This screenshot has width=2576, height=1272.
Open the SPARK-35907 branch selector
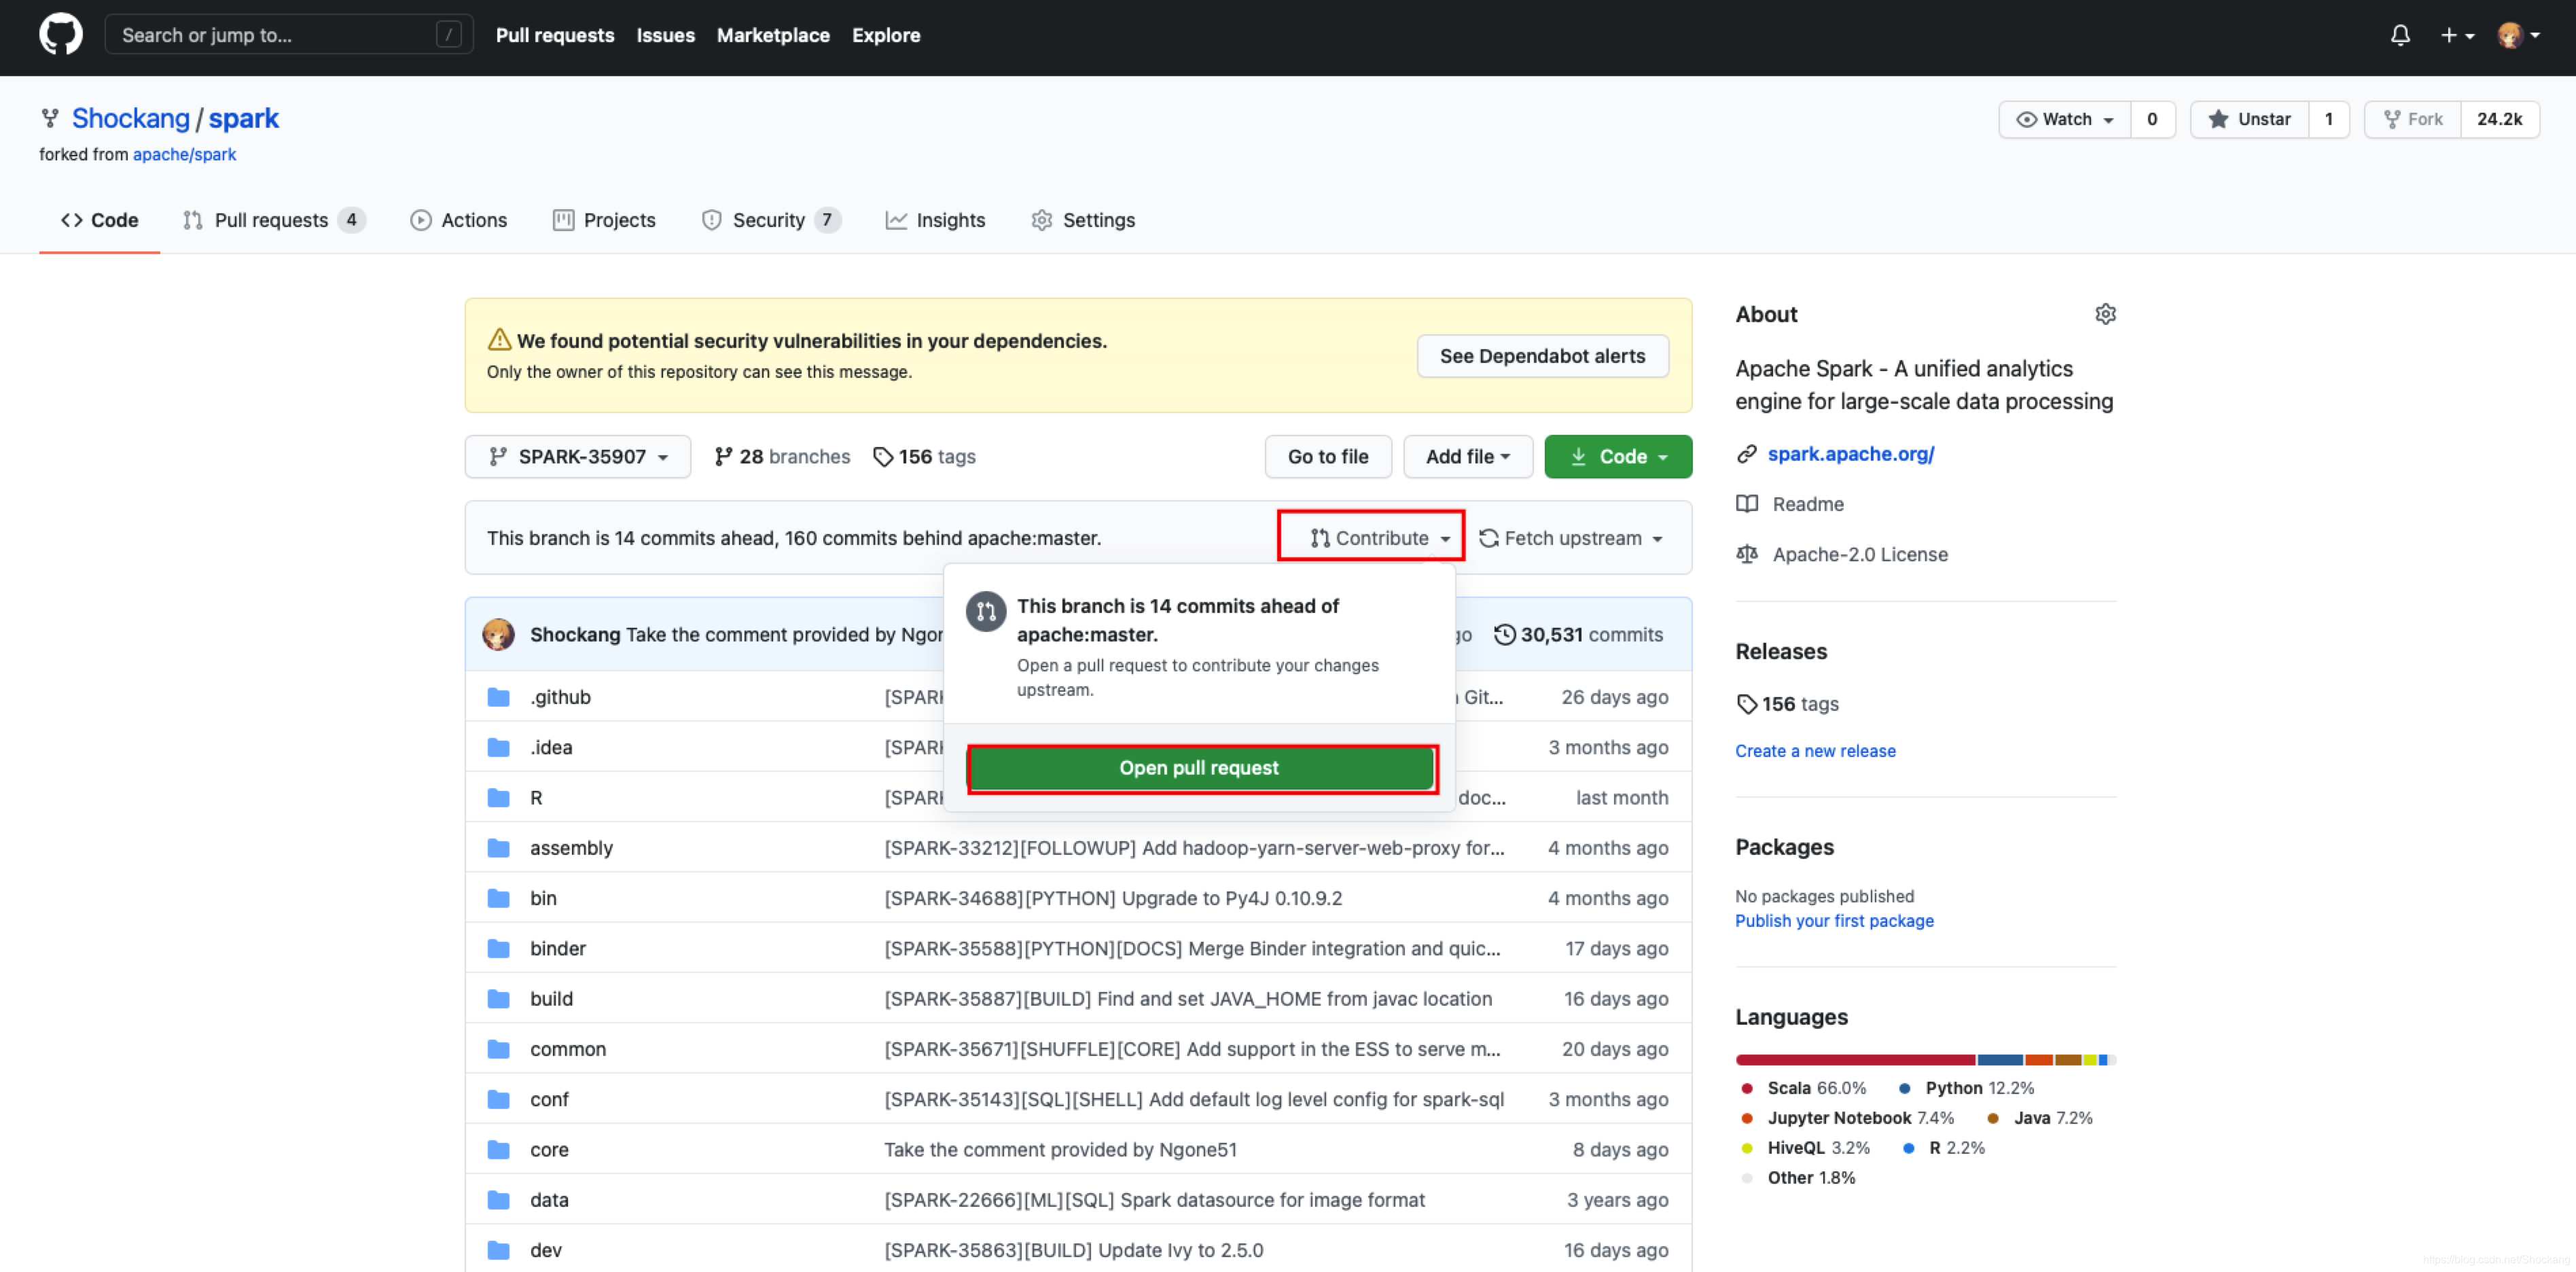coord(578,456)
